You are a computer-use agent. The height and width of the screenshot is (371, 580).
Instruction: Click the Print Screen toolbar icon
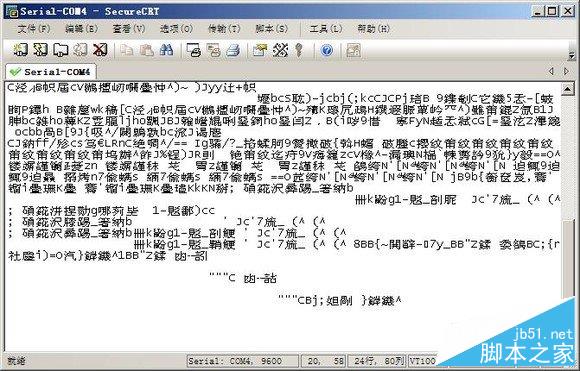(194, 50)
